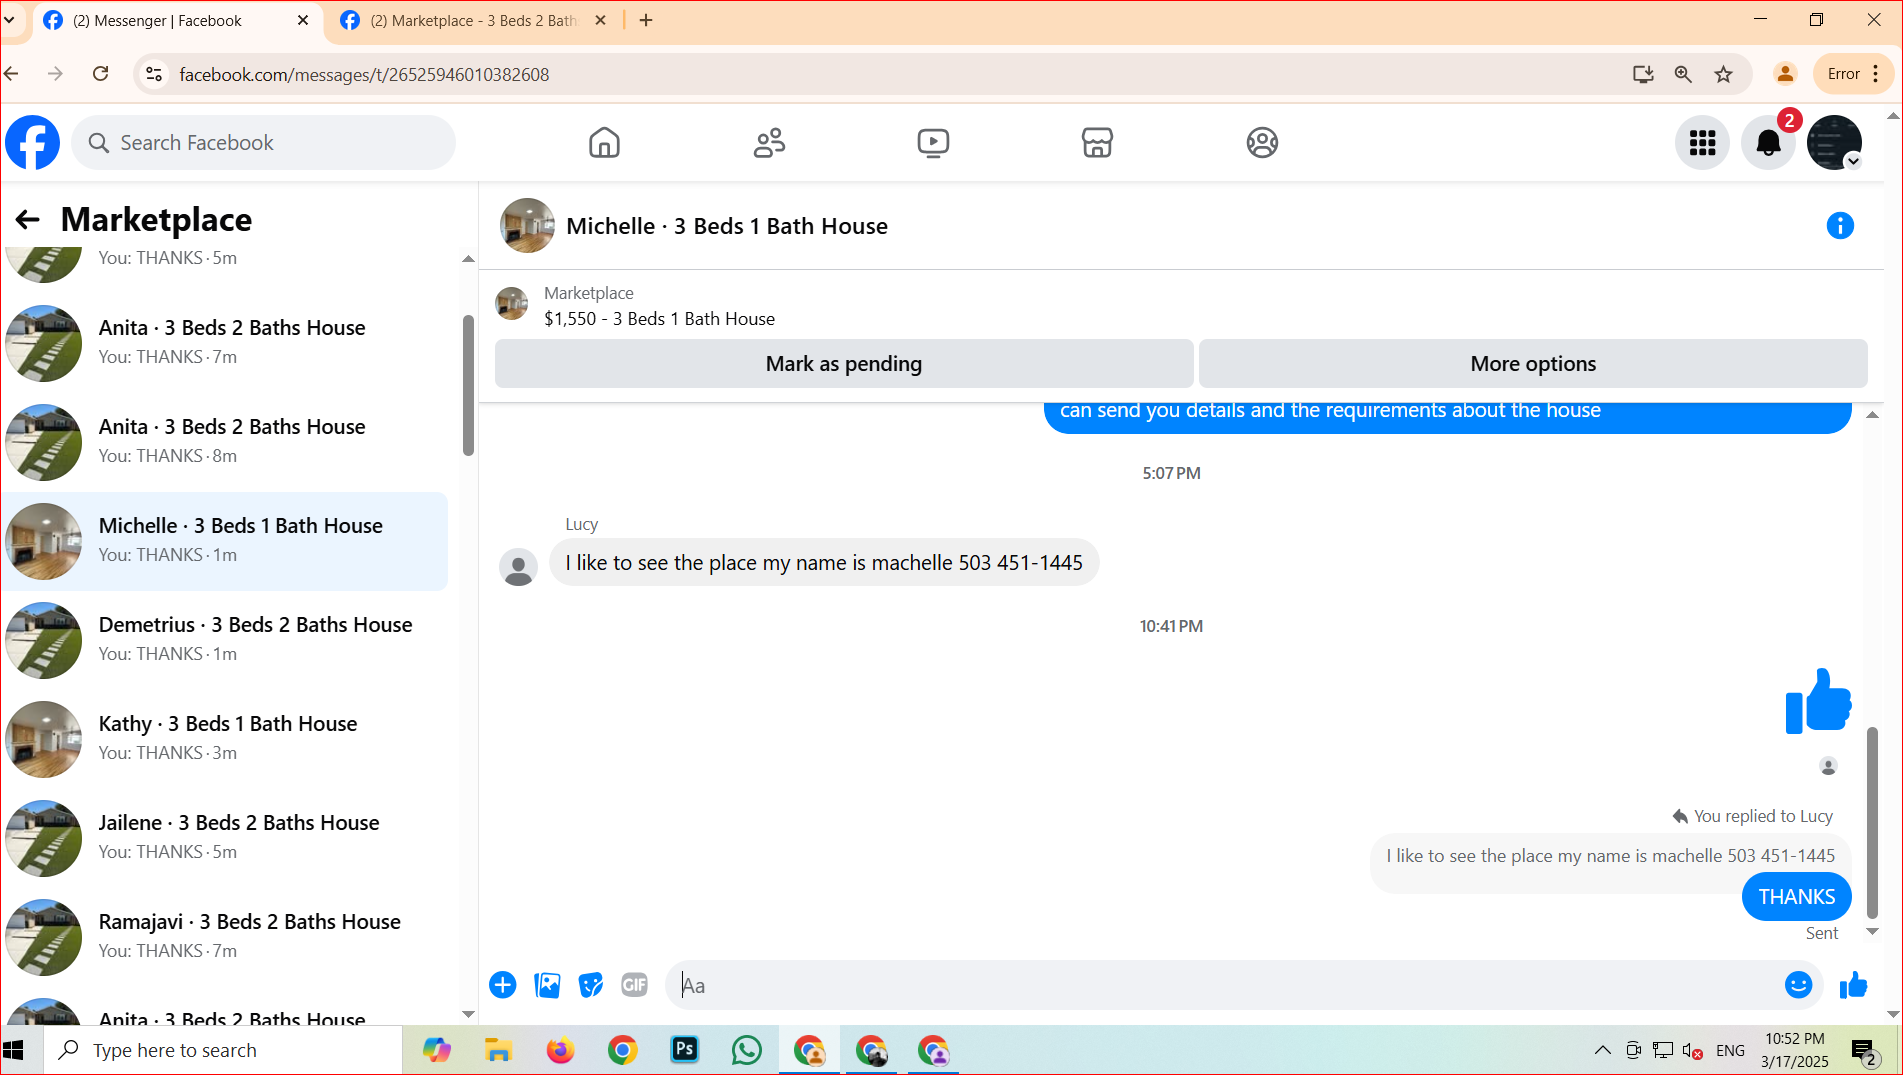Choose a GIF icon in composer

click(x=635, y=985)
